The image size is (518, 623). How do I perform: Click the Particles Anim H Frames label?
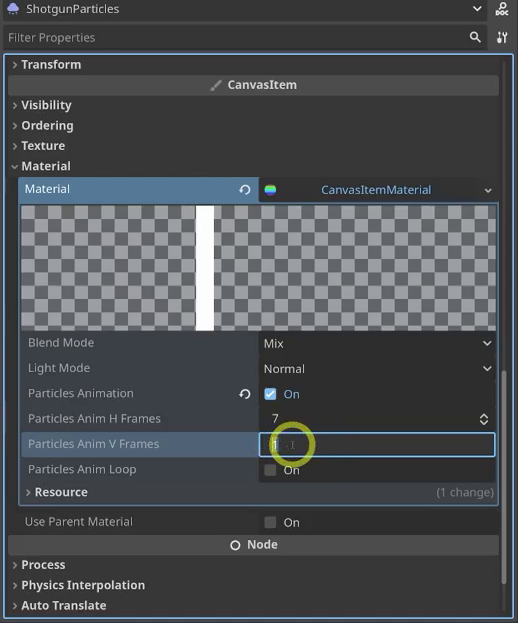coord(94,419)
